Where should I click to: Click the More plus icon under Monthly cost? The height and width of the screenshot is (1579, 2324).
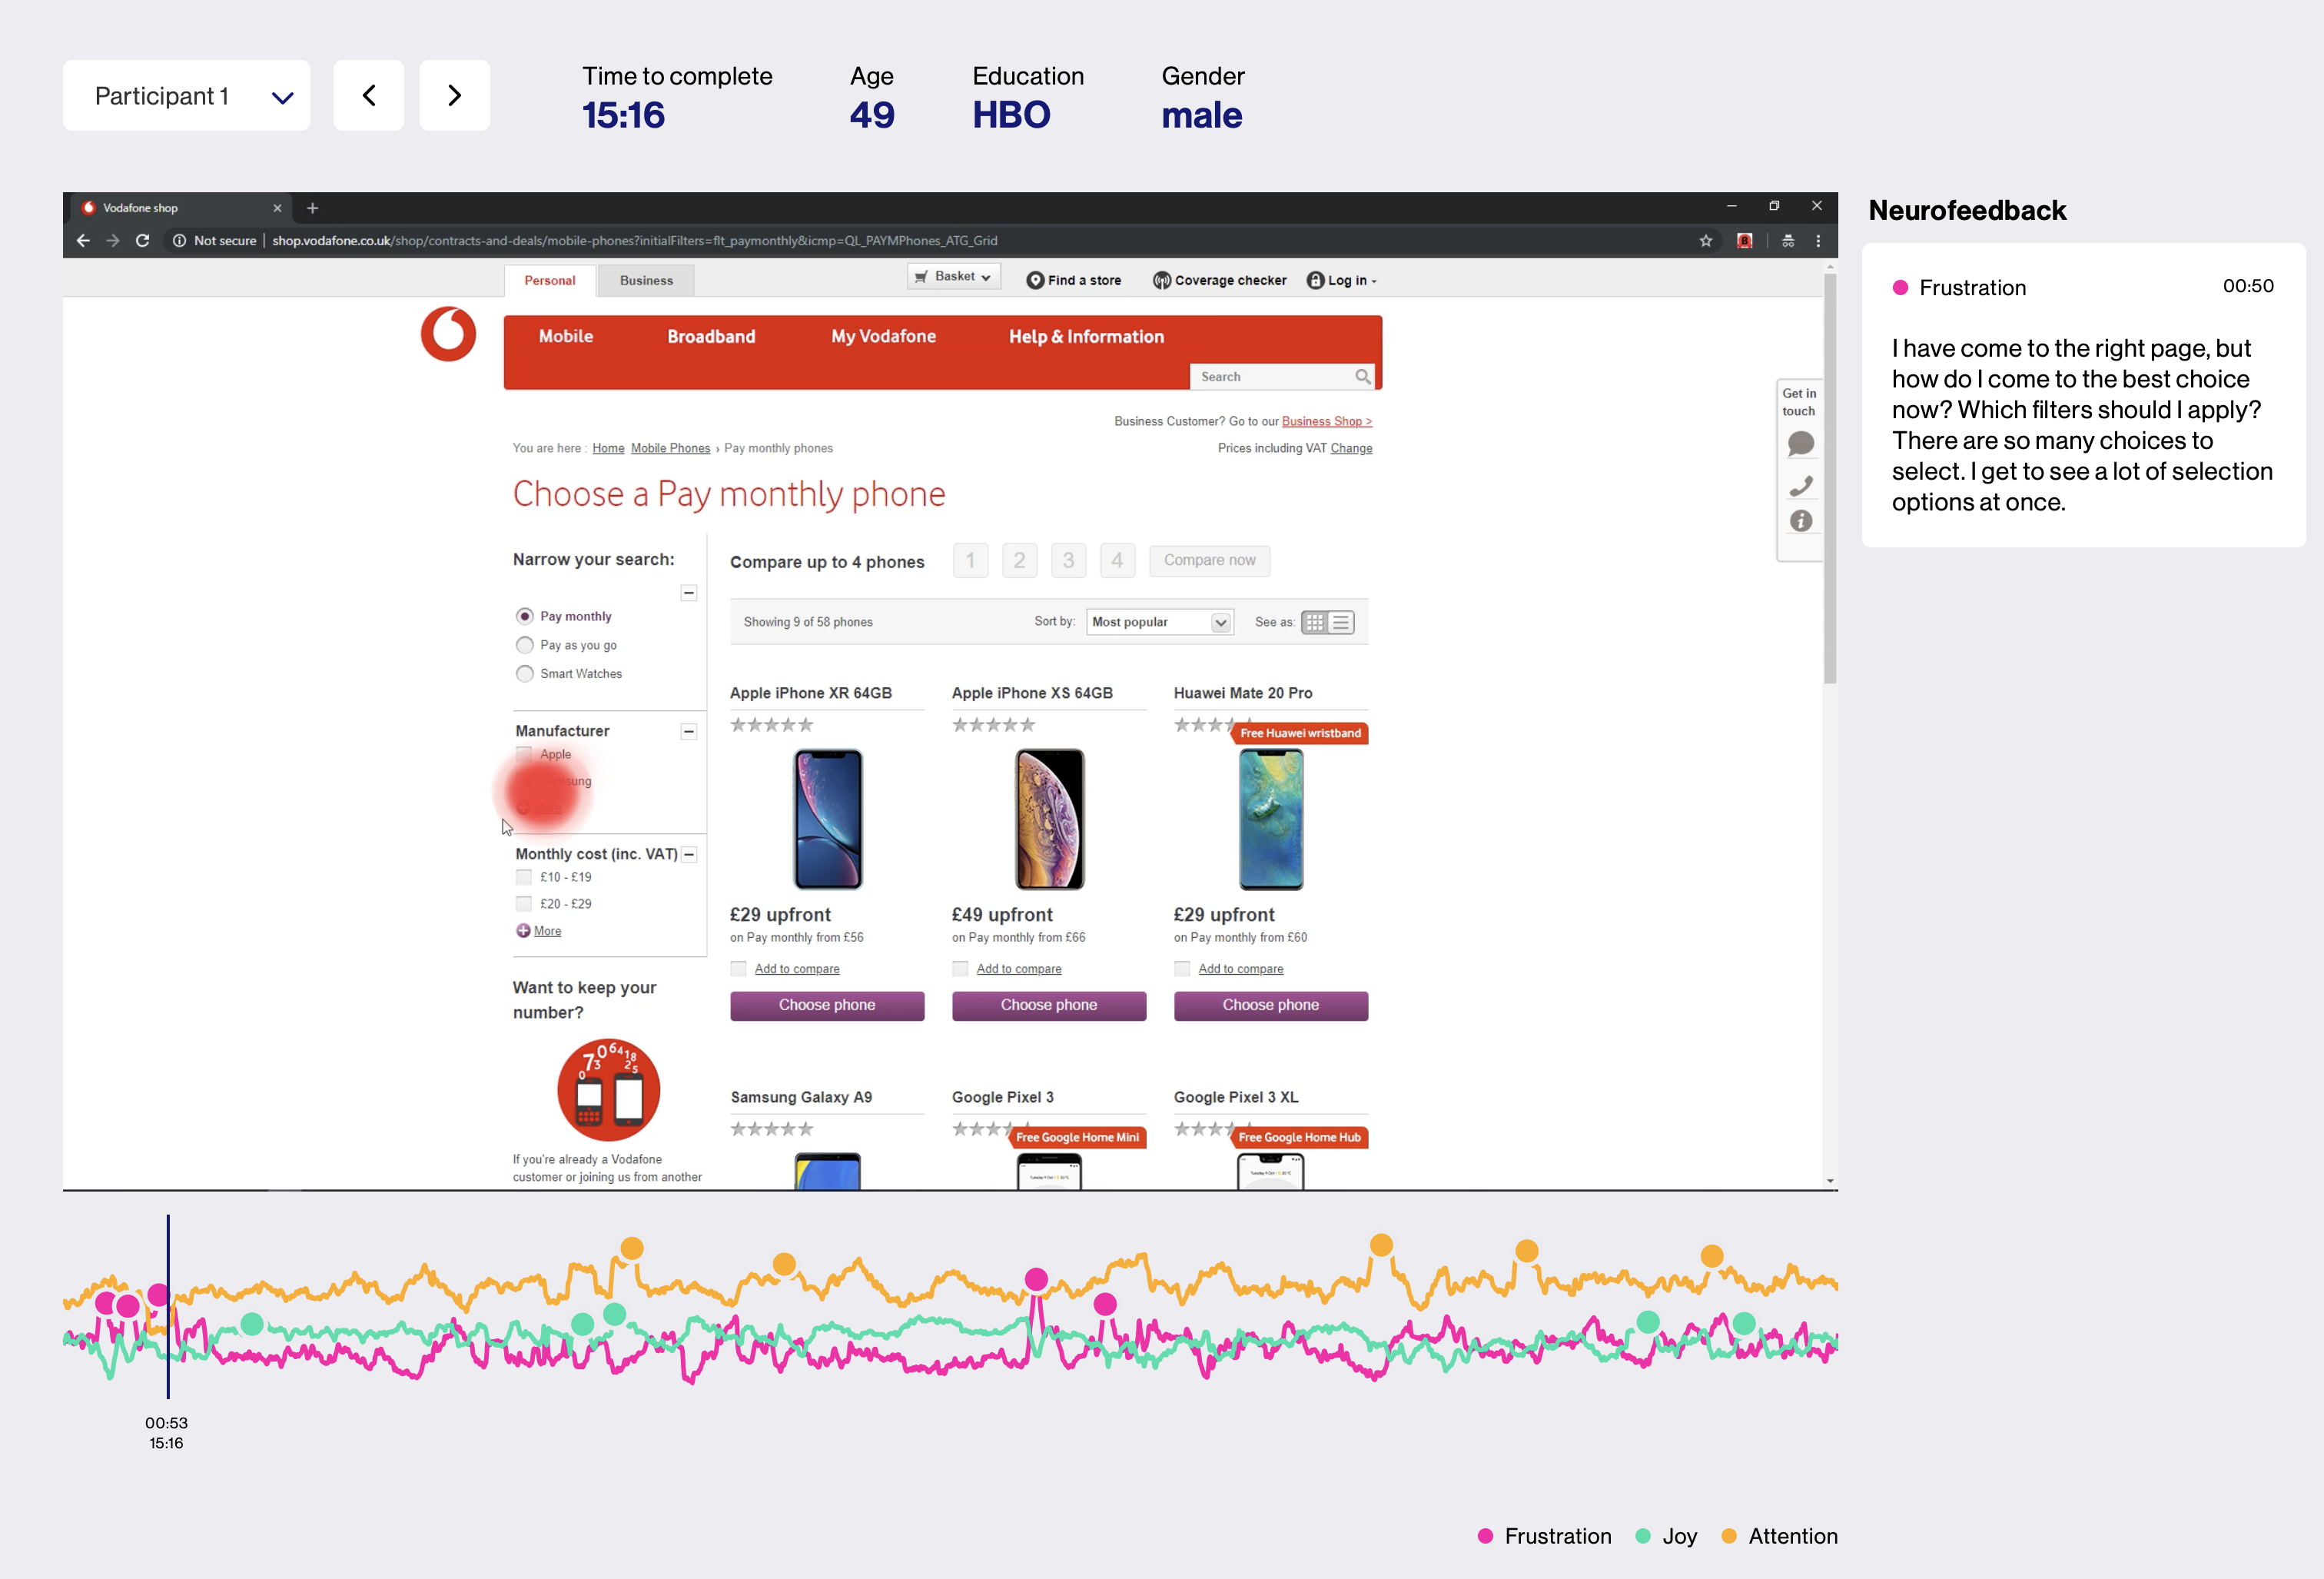coord(523,931)
